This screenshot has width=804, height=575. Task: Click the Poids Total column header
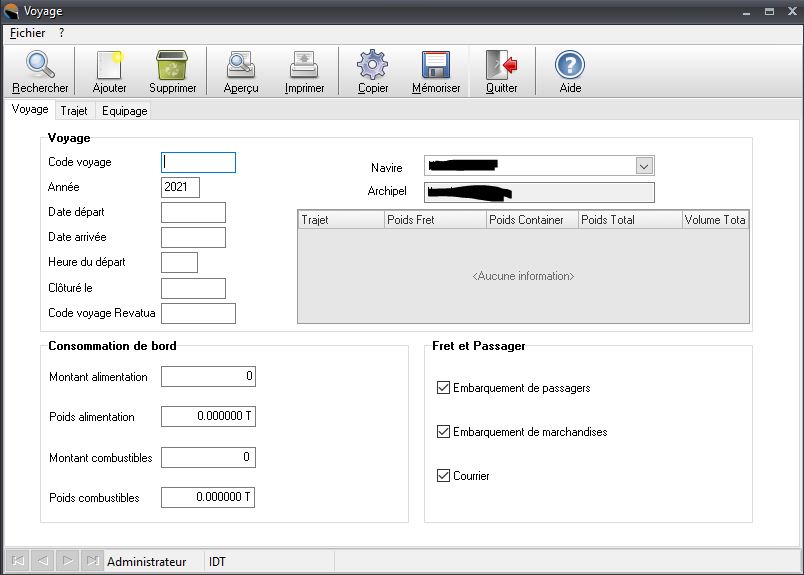629,220
